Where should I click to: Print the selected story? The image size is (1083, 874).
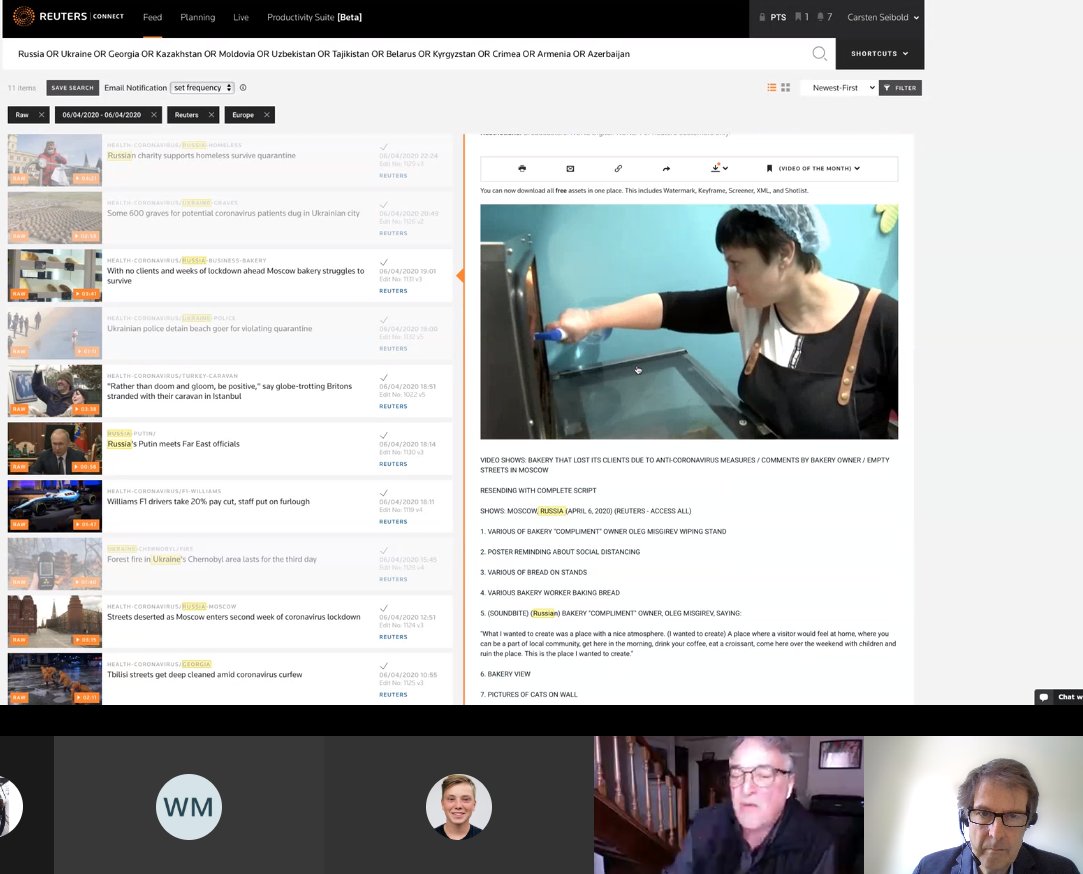pos(522,169)
